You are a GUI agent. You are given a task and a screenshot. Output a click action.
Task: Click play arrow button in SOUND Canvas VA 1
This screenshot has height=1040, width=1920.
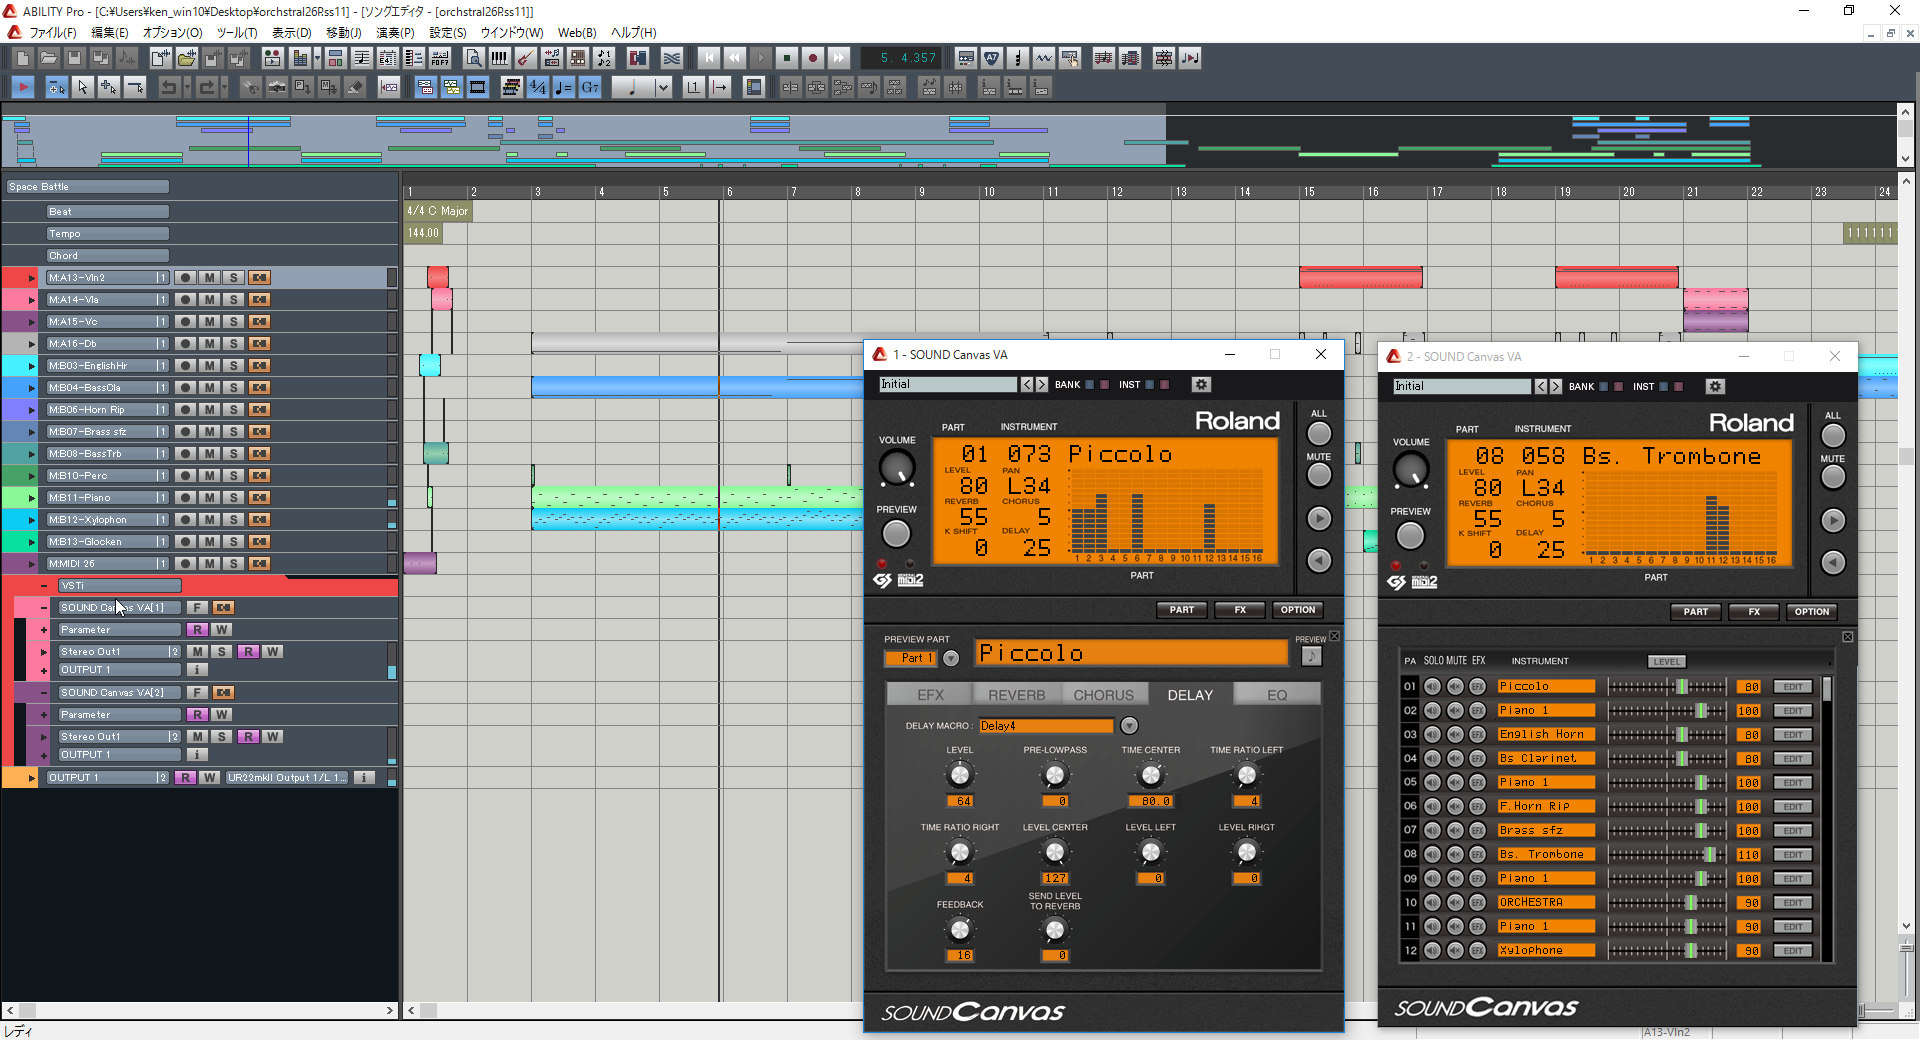pos(1319,518)
